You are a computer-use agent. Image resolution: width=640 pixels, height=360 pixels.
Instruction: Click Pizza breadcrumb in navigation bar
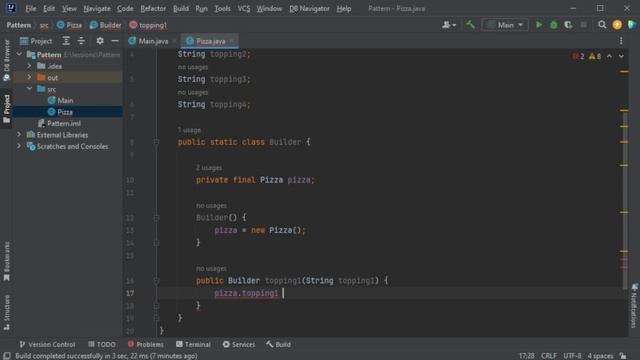pos(69,25)
